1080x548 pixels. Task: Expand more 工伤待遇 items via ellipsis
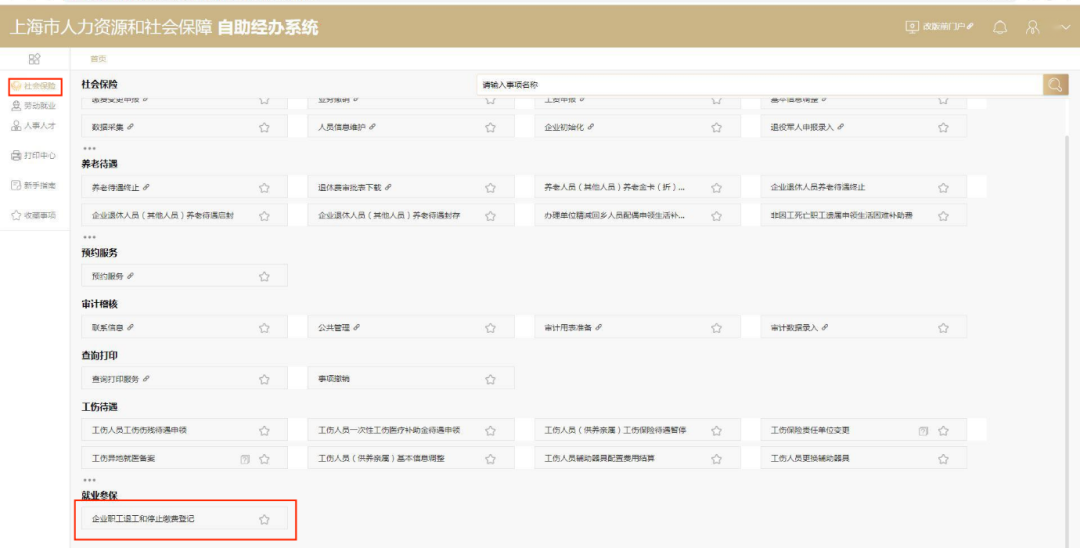tap(90, 481)
